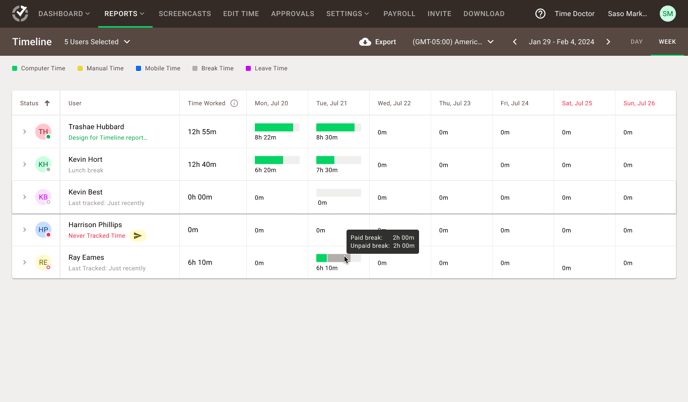This screenshot has height=402, width=688.
Task: Open the GMT-05:00 timezone dropdown
Action: [x=453, y=42]
